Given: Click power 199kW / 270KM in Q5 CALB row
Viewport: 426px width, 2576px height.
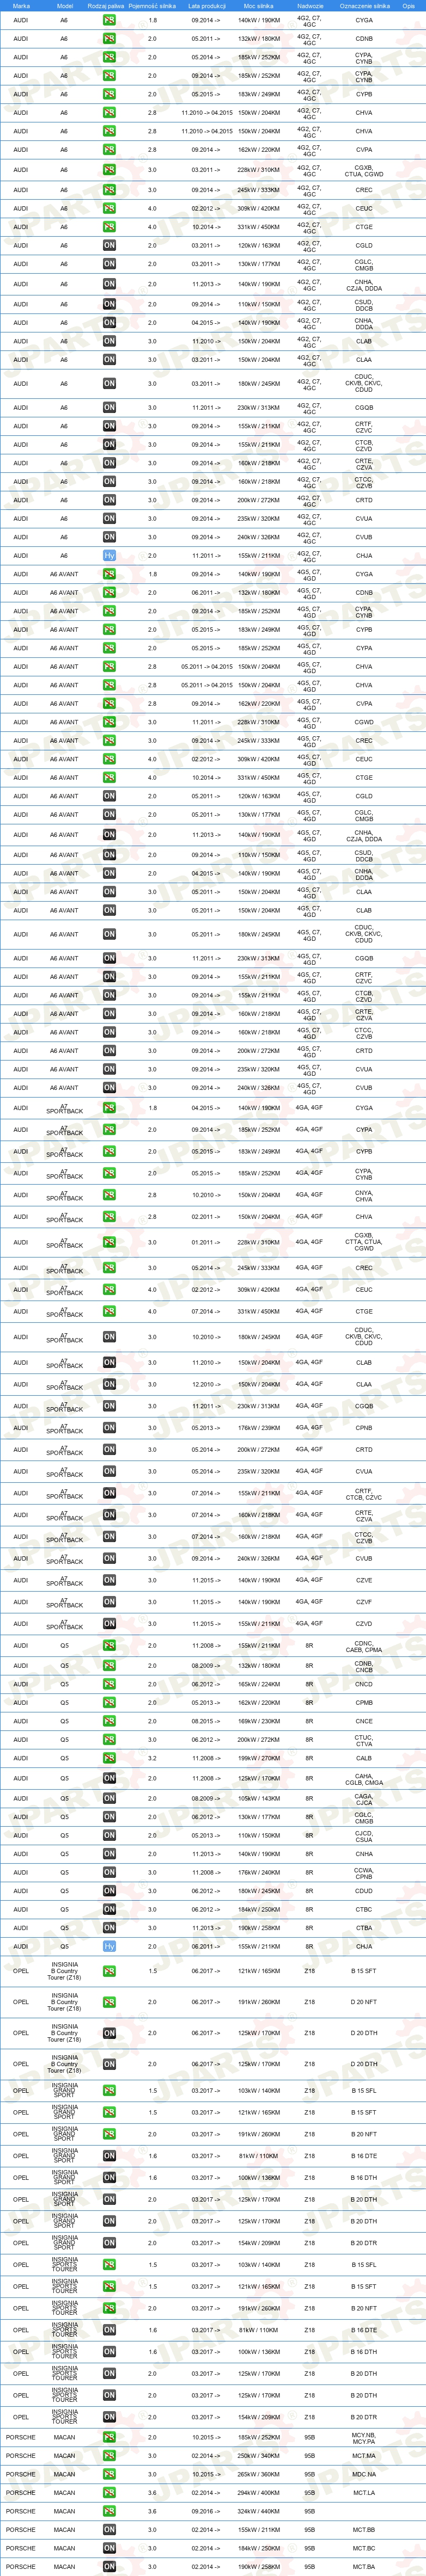Looking at the screenshot, I should [x=259, y=1758].
